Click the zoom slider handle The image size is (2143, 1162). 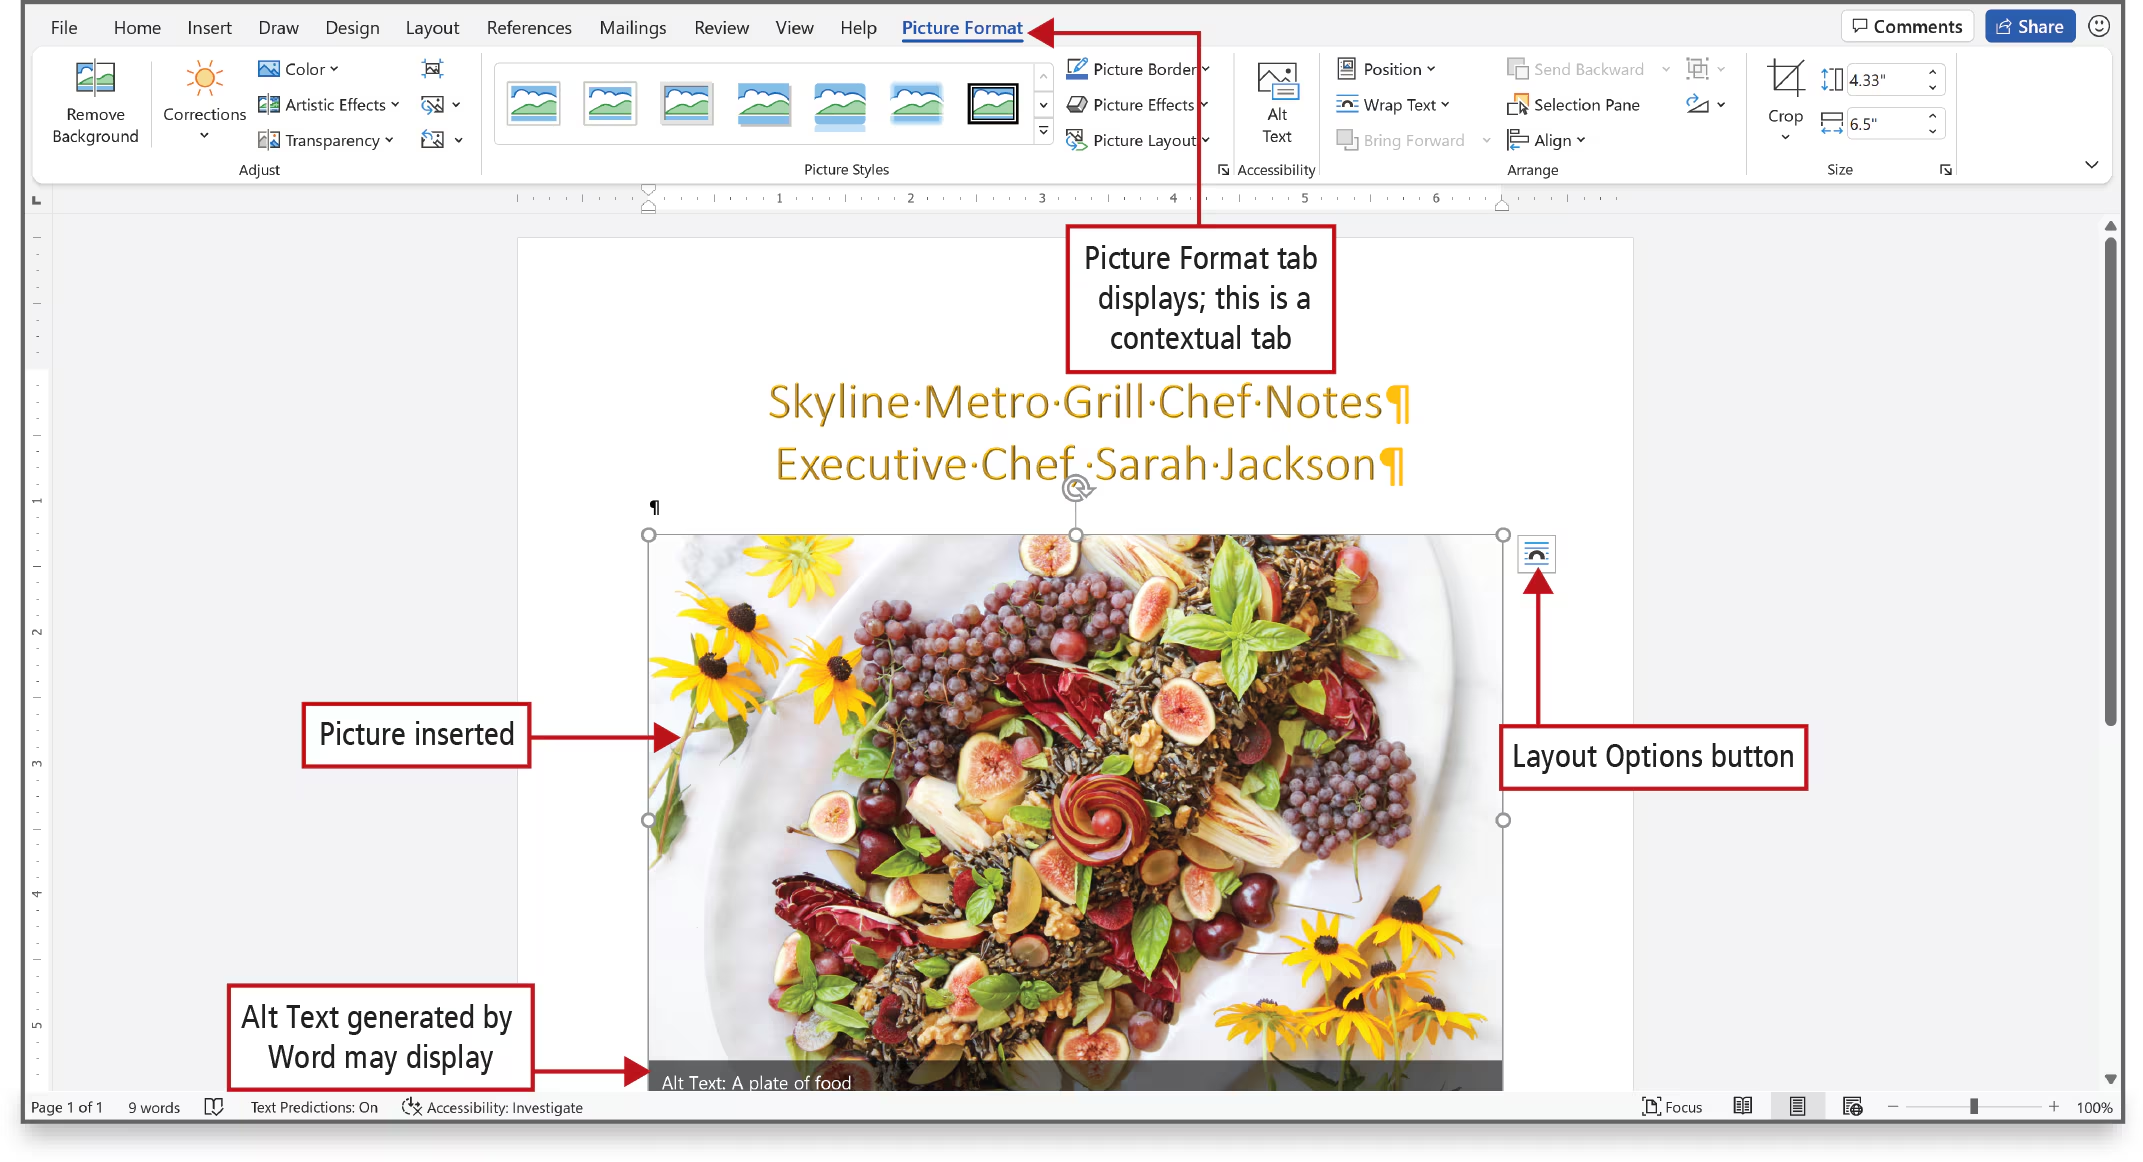[x=1974, y=1107]
